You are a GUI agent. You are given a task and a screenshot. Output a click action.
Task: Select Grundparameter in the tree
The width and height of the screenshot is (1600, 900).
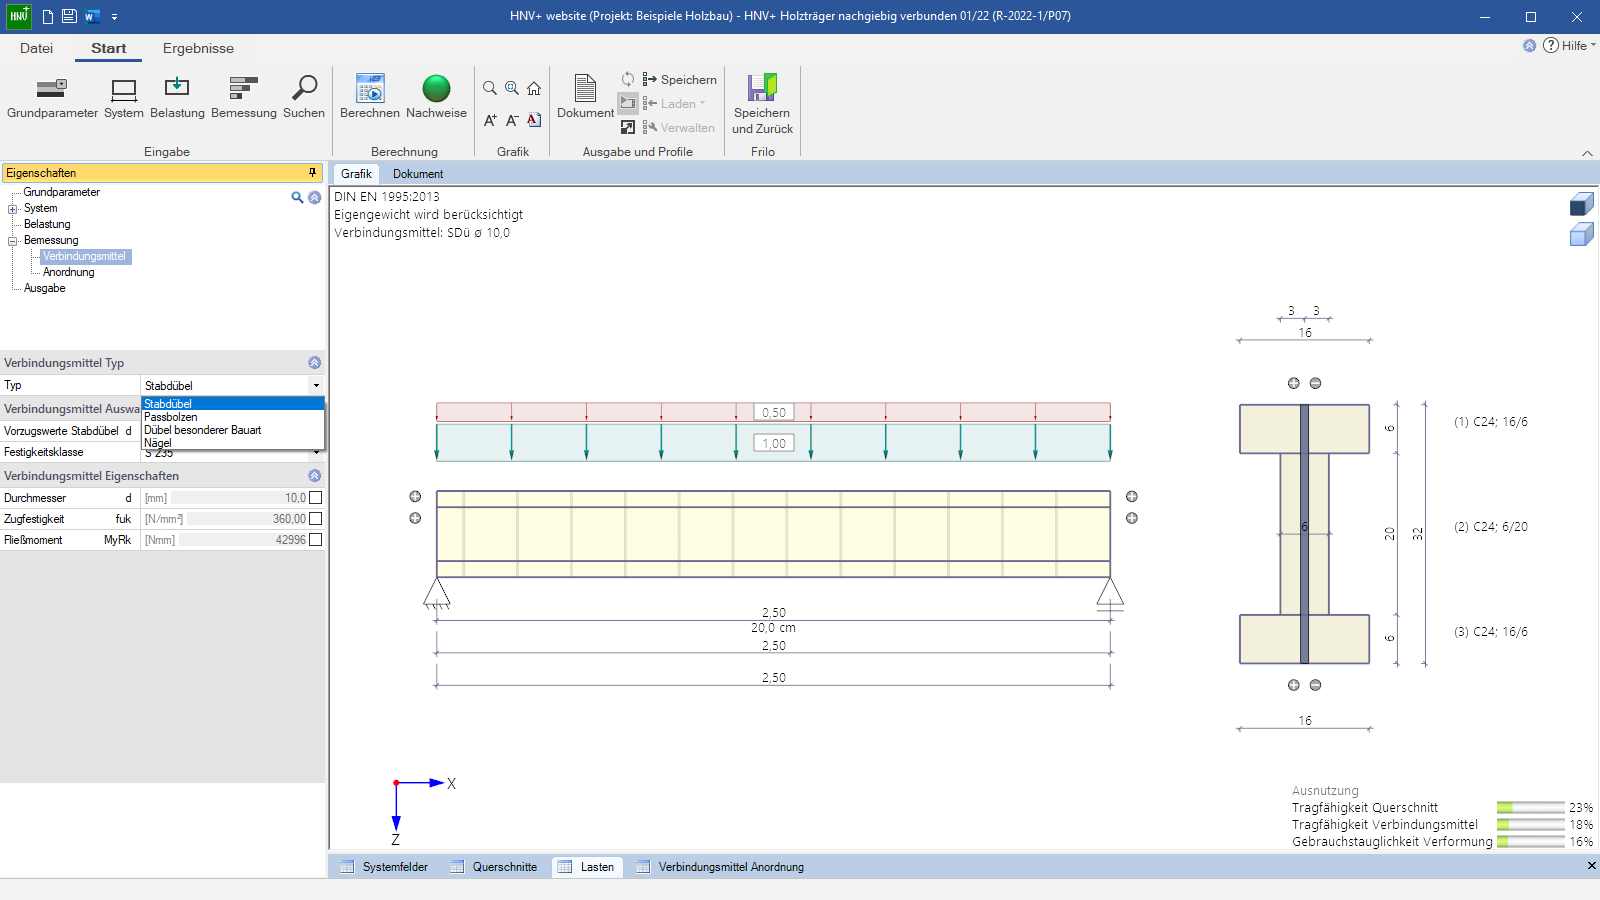point(62,192)
